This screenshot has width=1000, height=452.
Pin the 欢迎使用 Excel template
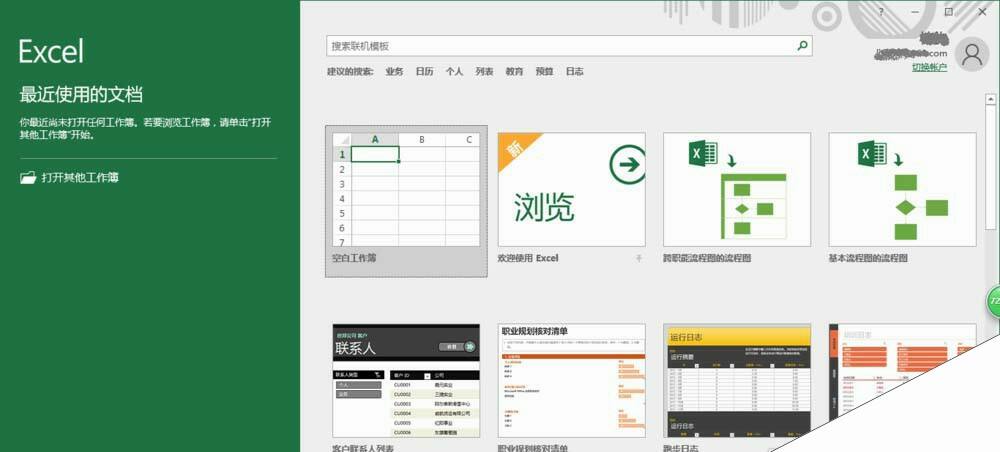click(x=639, y=258)
